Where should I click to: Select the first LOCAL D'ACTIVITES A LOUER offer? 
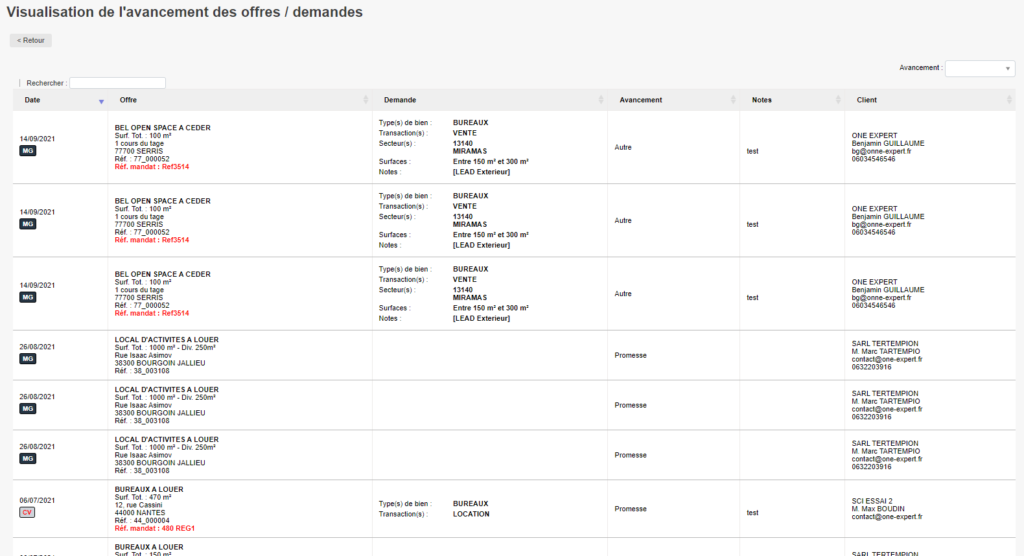166,339
